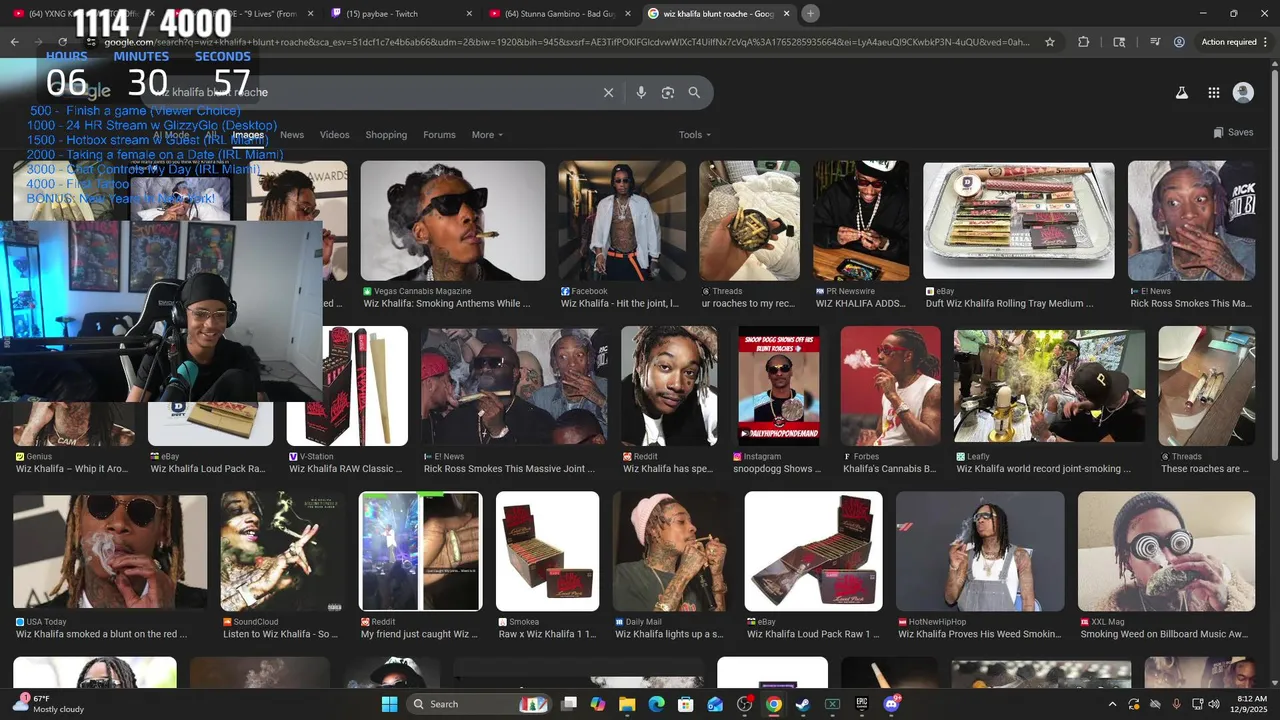Open the Snoop Dogg Instagram thumbnail
This screenshot has width=1280, height=720.
(779, 386)
